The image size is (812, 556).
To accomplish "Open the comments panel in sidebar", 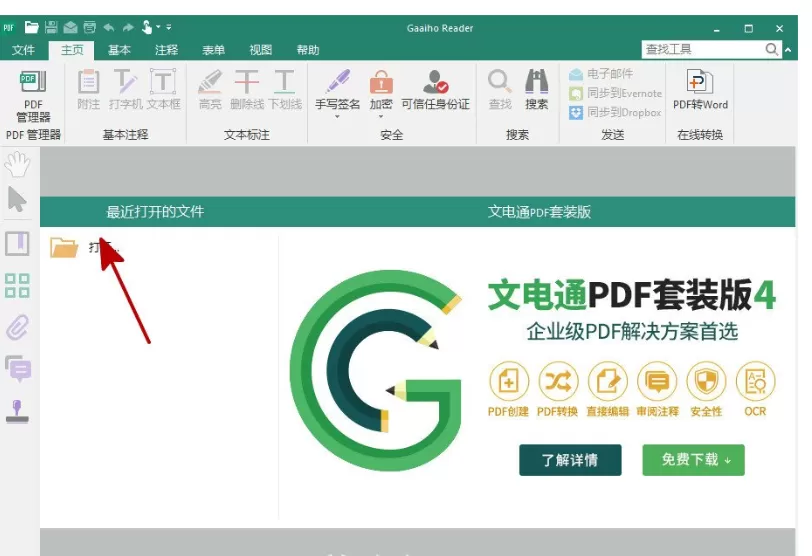I will click(18, 369).
